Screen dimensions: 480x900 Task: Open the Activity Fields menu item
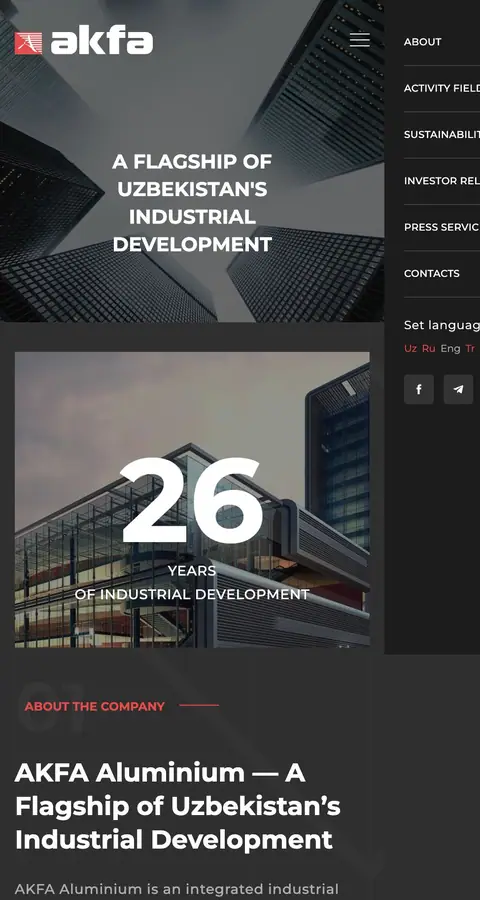(x=442, y=88)
